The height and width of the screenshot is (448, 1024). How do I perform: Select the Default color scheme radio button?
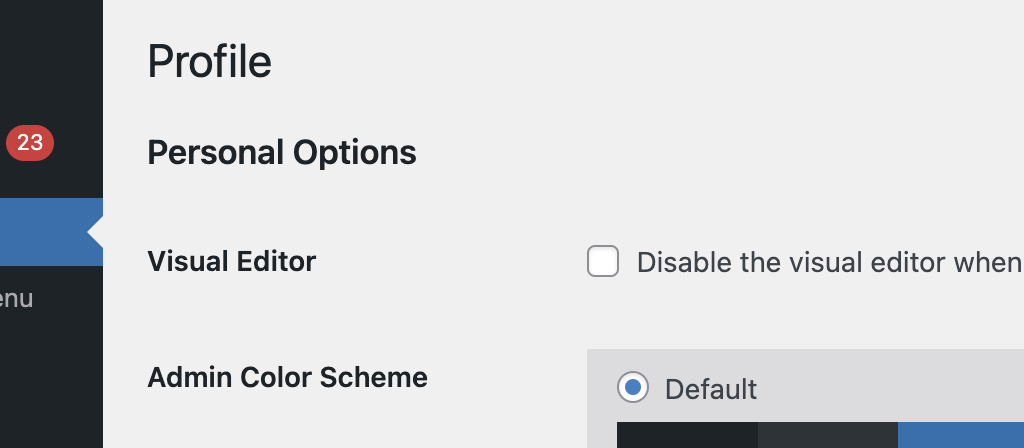pyautogui.click(x=633, y=387)
